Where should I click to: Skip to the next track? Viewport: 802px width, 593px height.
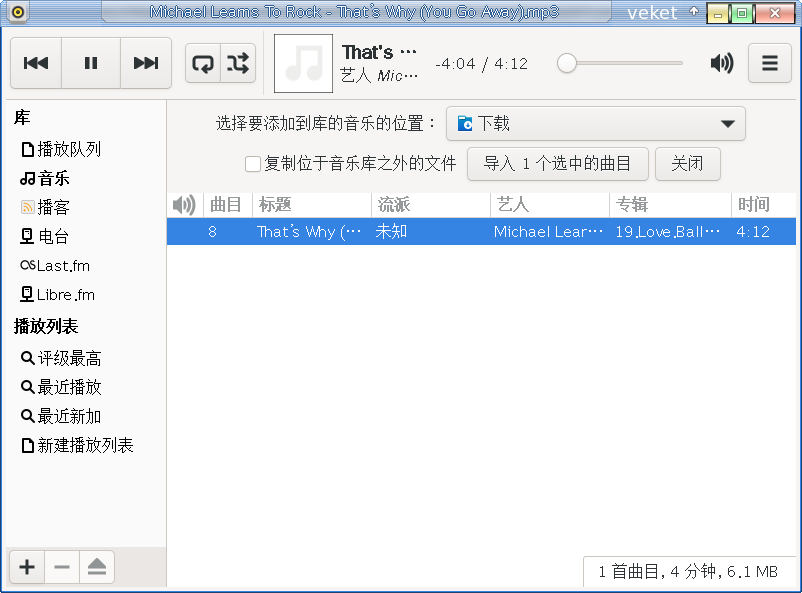click(x=146, y=63)
